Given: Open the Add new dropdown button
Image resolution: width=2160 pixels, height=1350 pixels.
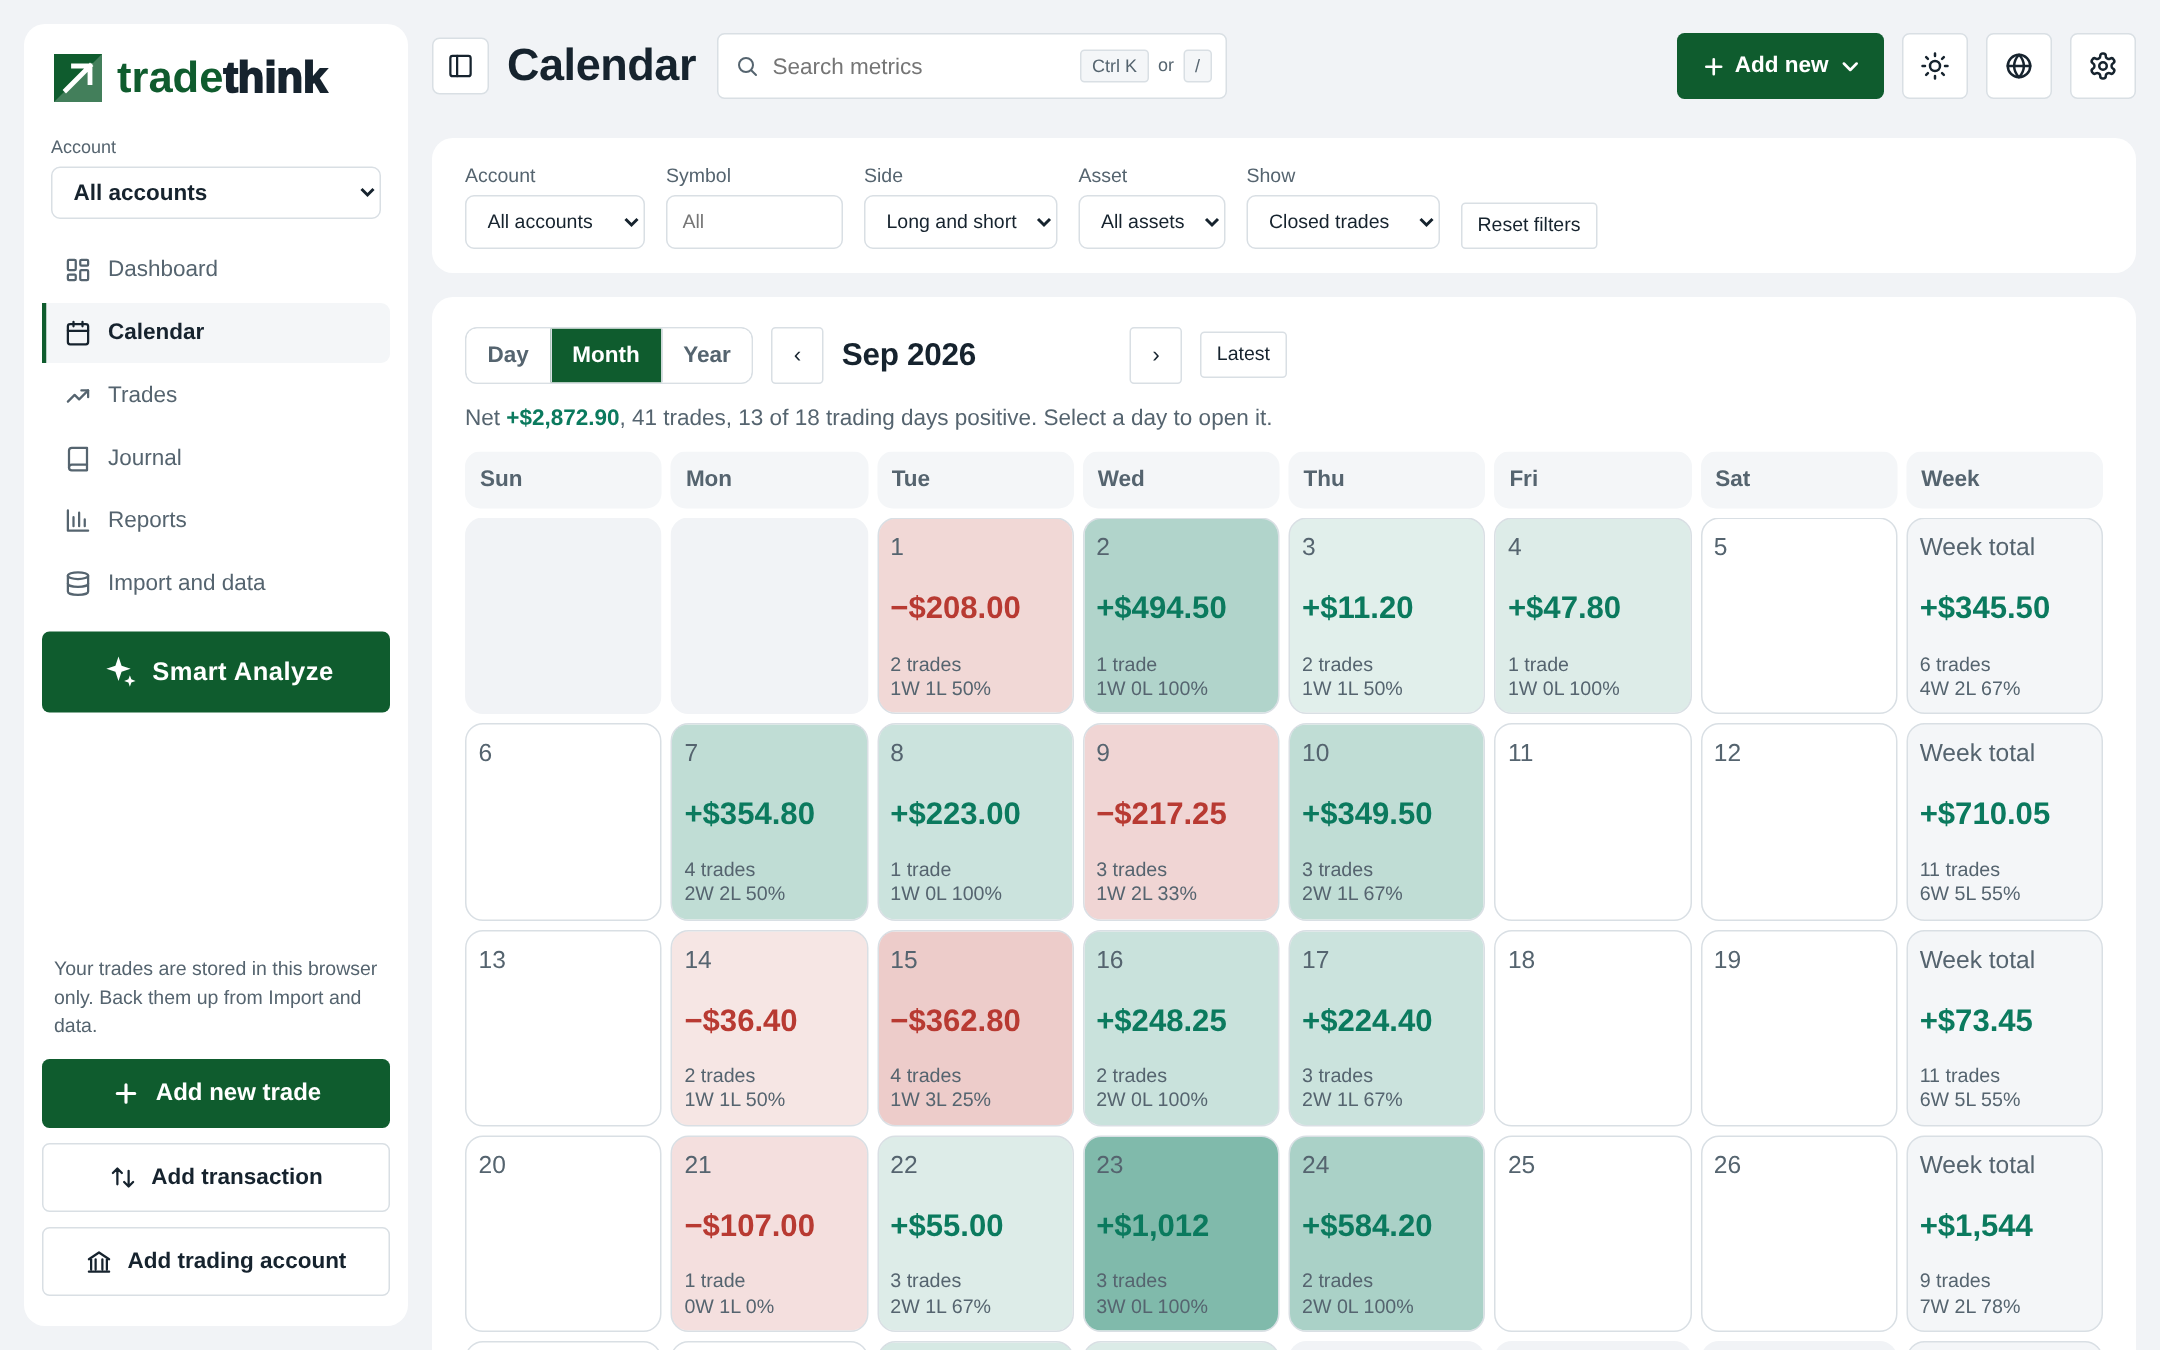Looking at the screenshot, I should coord(1780,66).
